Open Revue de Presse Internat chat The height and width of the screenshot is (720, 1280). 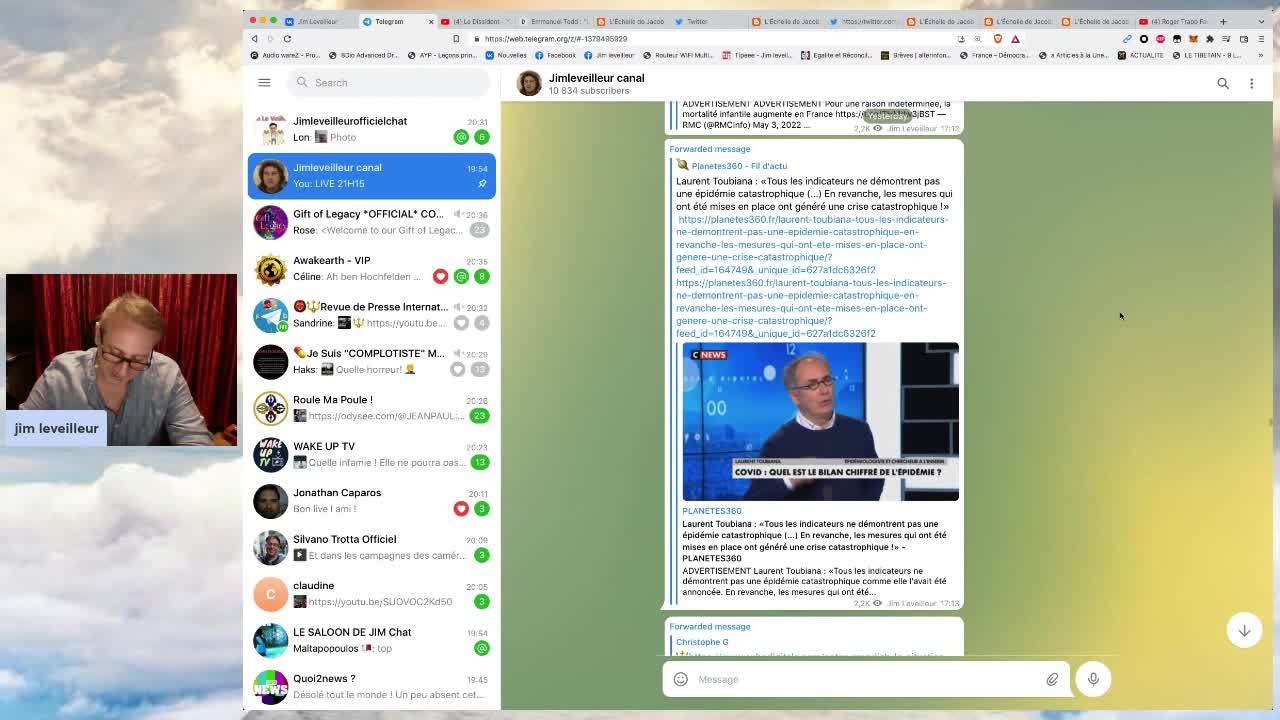(371, 315)
